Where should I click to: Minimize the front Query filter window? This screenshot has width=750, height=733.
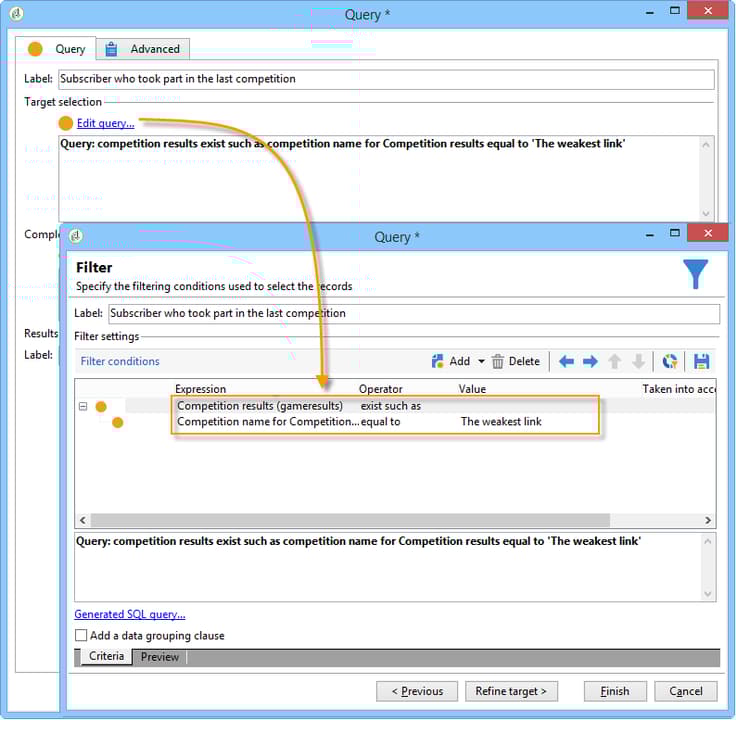(x=650, y=234)
